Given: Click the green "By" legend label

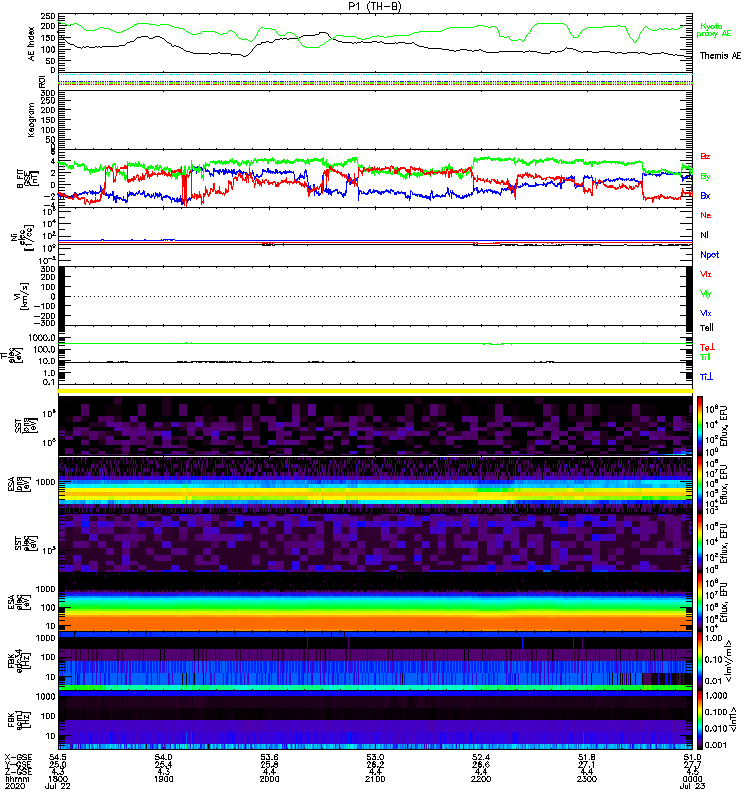Looking at the screenshot, I should [x=705, y=177].
